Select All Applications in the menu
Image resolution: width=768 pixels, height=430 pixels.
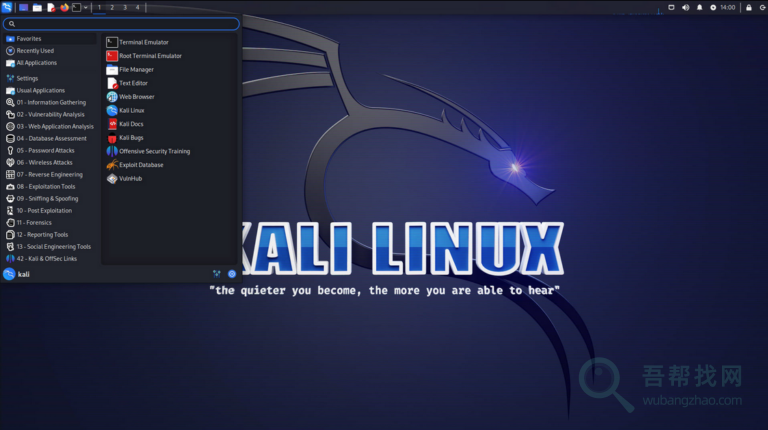tap(36, 62)
